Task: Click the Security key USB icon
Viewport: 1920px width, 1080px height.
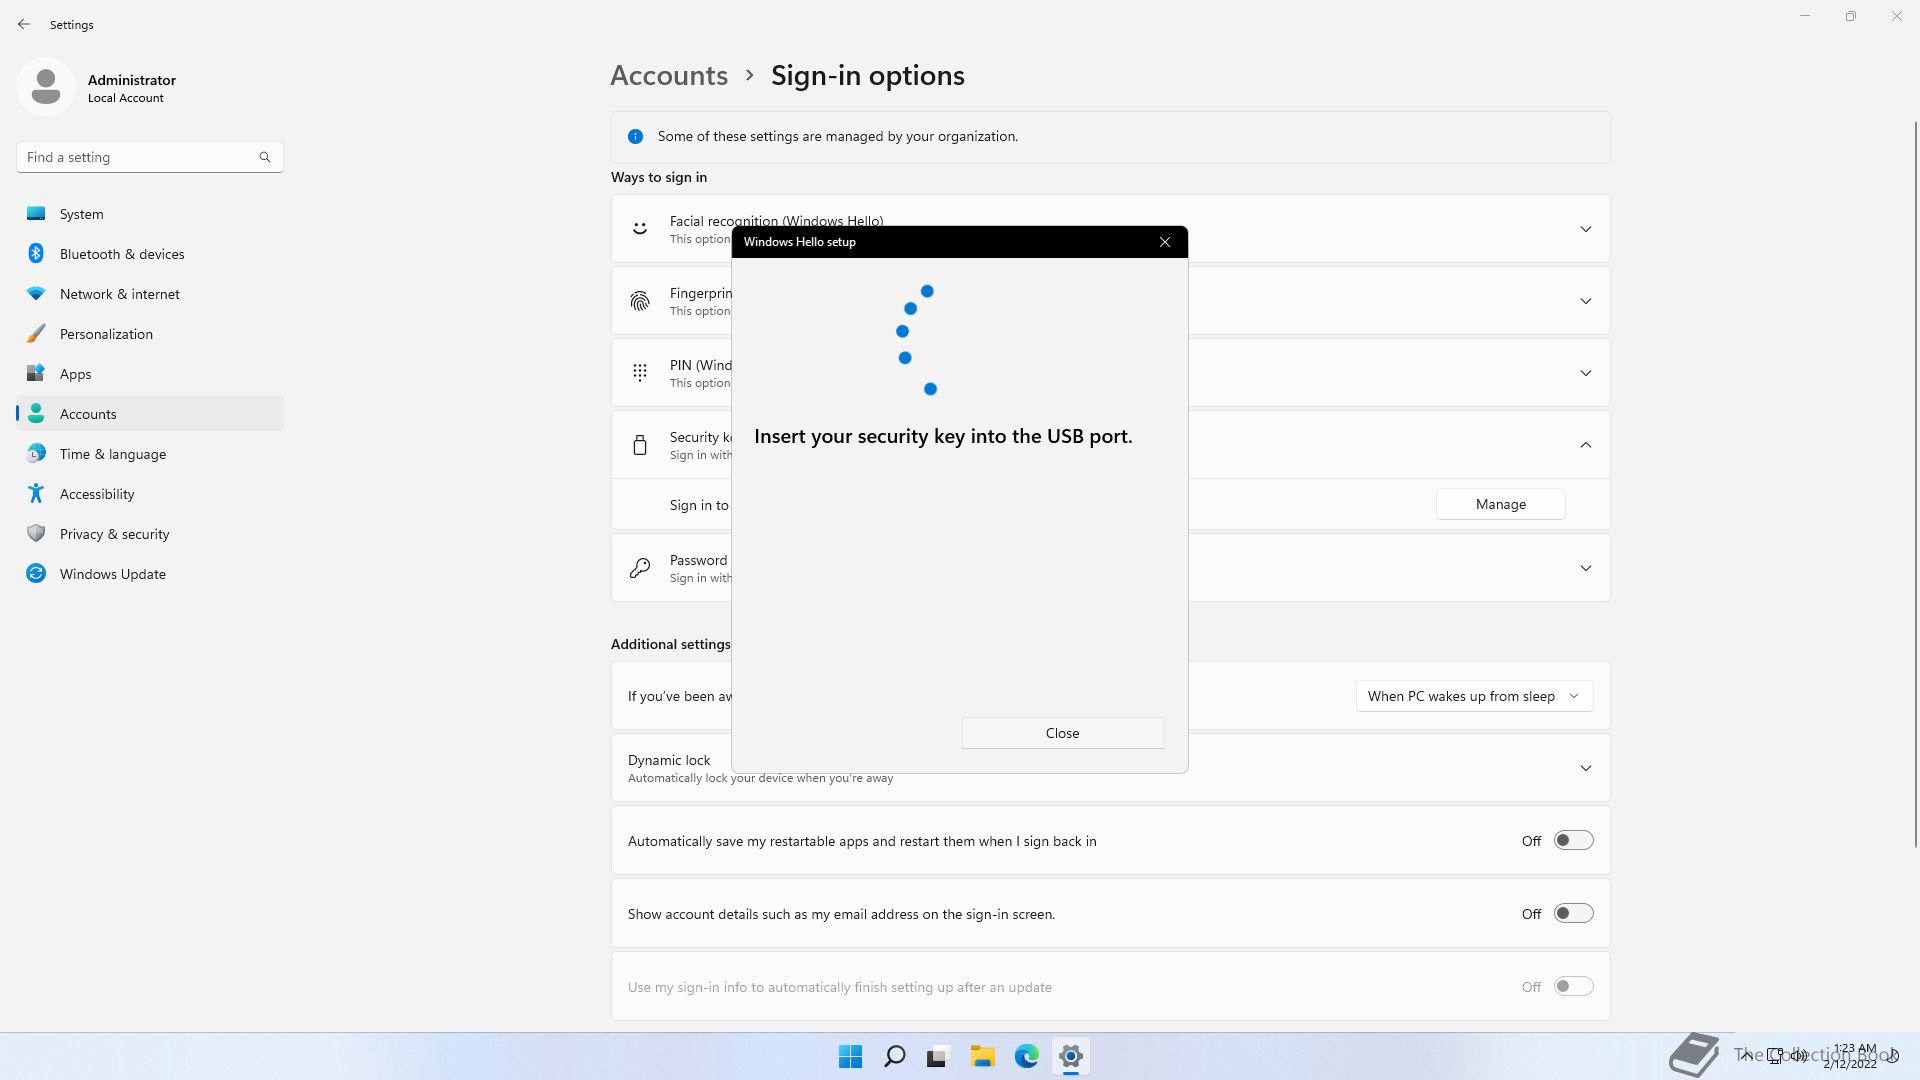Action: tap(640, 445)
